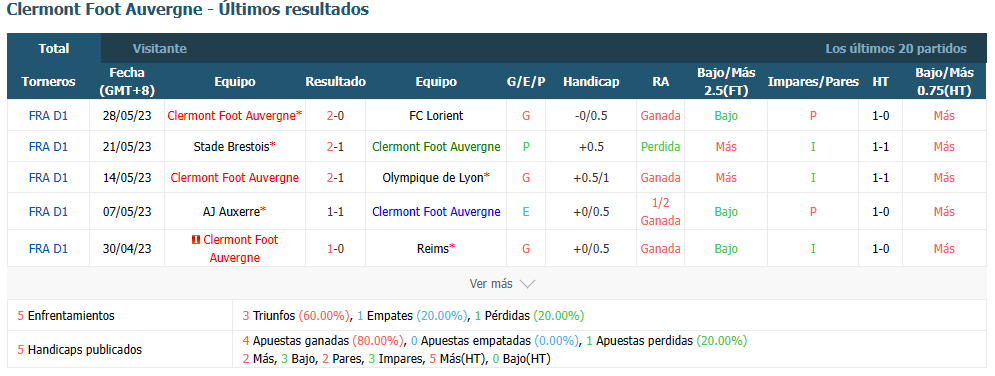Screen dimensions: 995x376
Task: Click the 1-1 result of the Auxerre match
Action: (336, 211)
